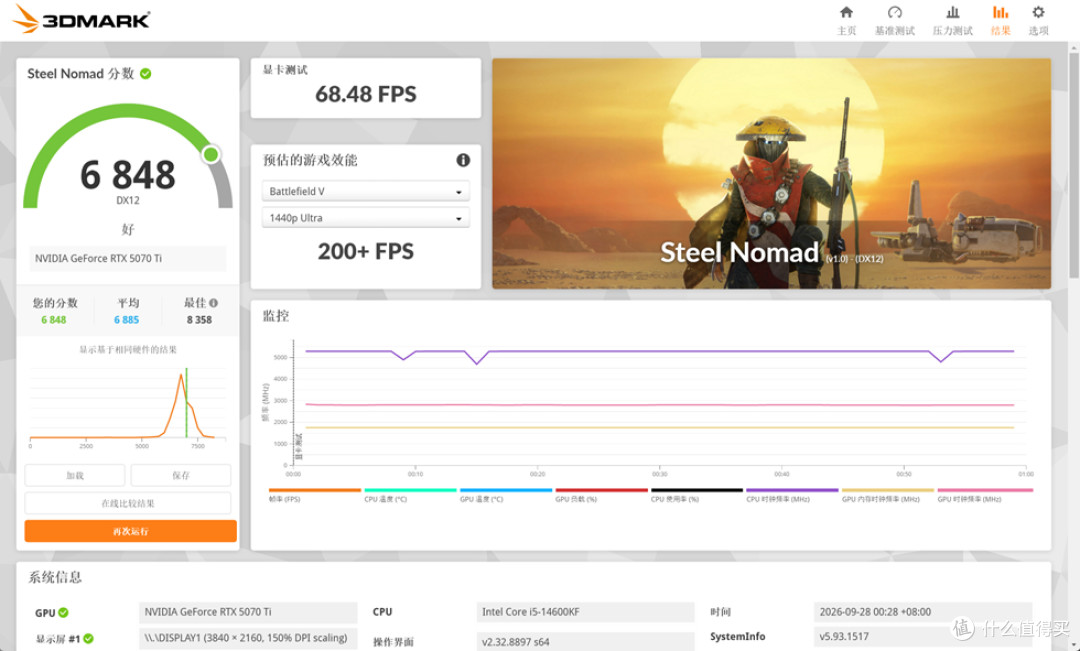
Task: Click the vertical scrollbar thumb at right edge
Action: pos(1074,165)
